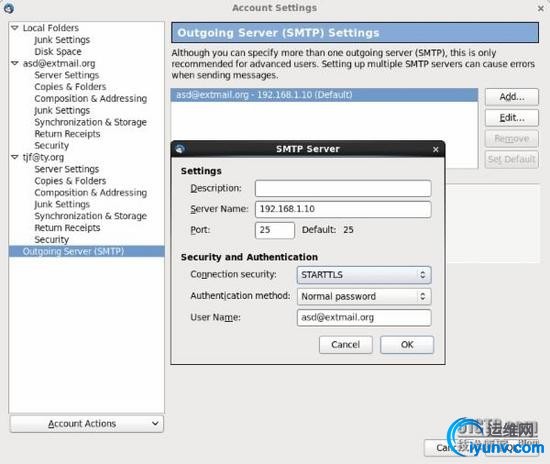Open Junk Settings under Local Folders
This screenshot has height=464, width=550.
tap(62, 40)
